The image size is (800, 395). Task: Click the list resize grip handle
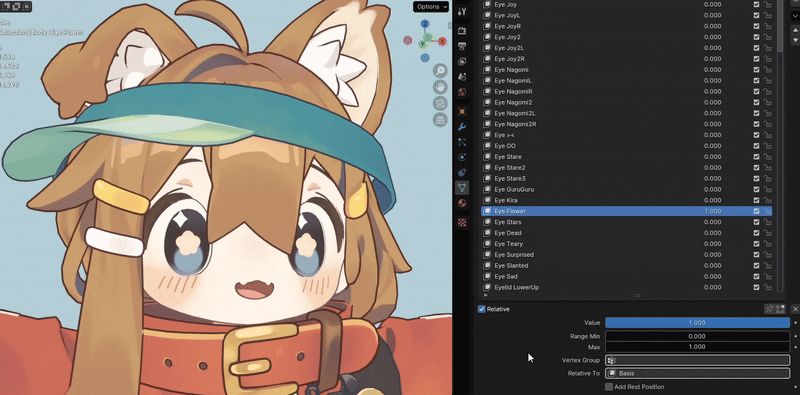pos(637,295)
